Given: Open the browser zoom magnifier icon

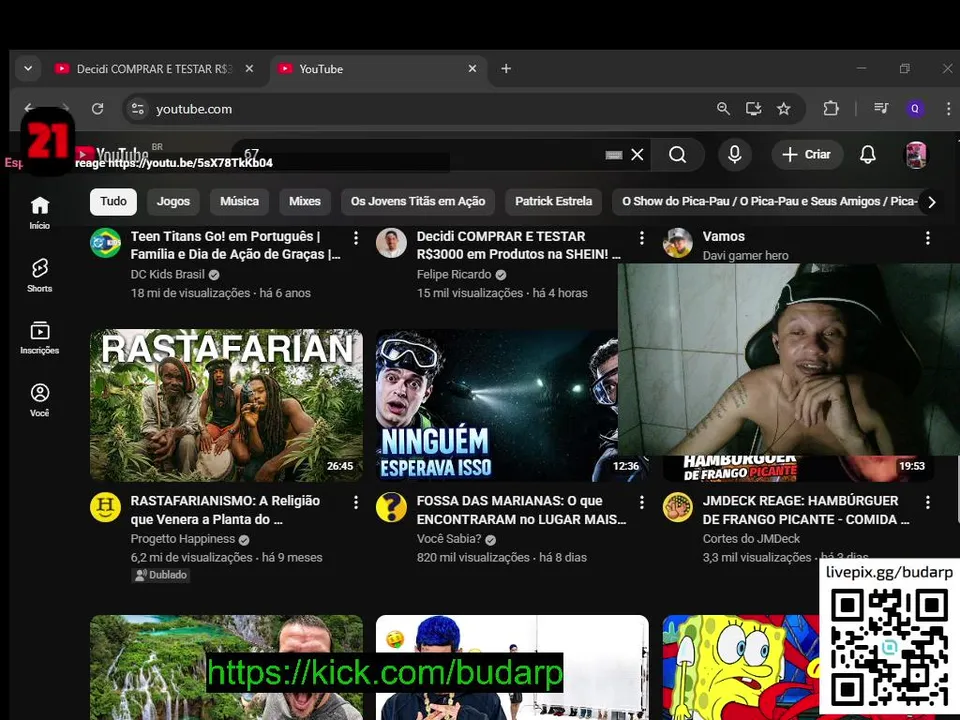Looking at the screenshot, I should click(x=723, y=109).
